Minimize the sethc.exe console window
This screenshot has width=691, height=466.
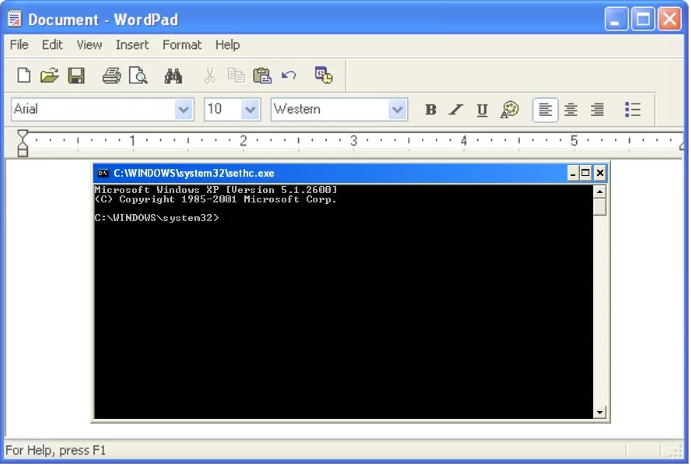[572, 173]
